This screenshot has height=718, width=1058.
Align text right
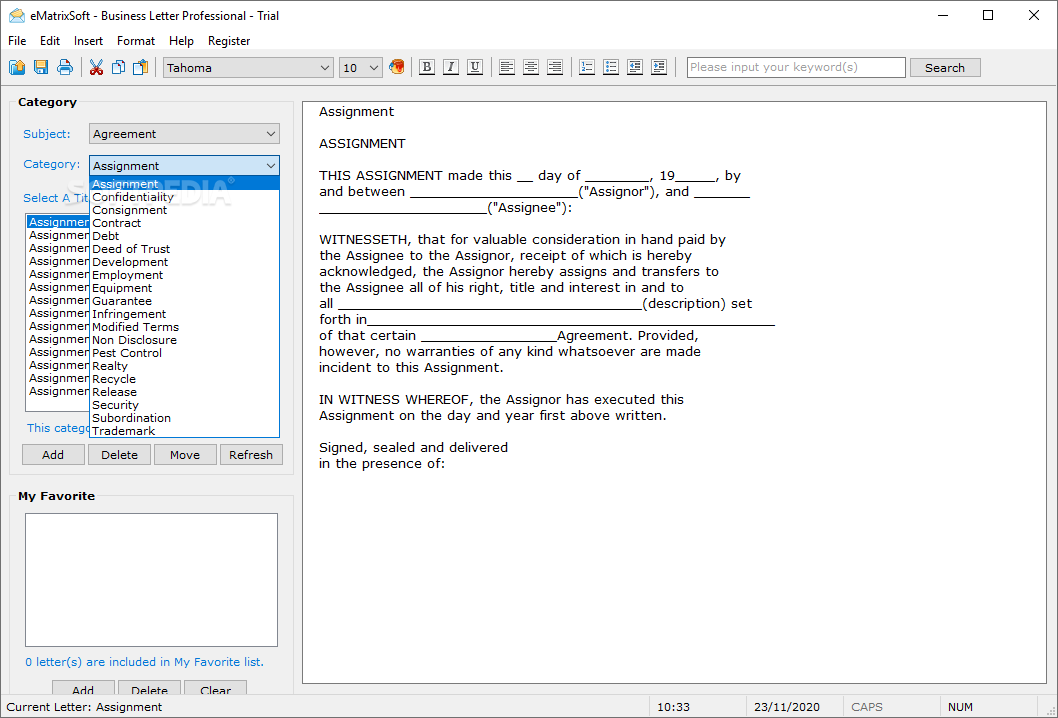click(555, 67)
